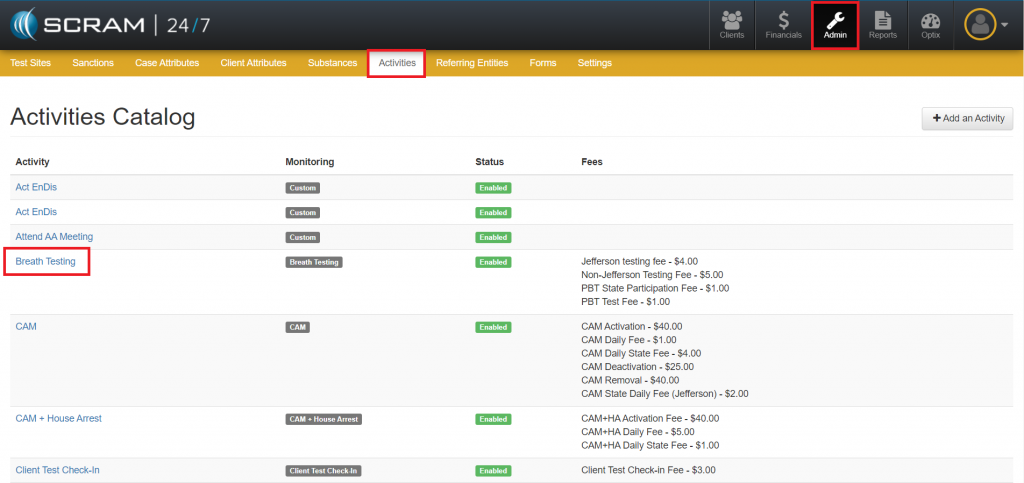Open the Attend AA Meeting activity
Image resolution: width=1024 pixels, height=483 pixels.
[x=54, y=237]
